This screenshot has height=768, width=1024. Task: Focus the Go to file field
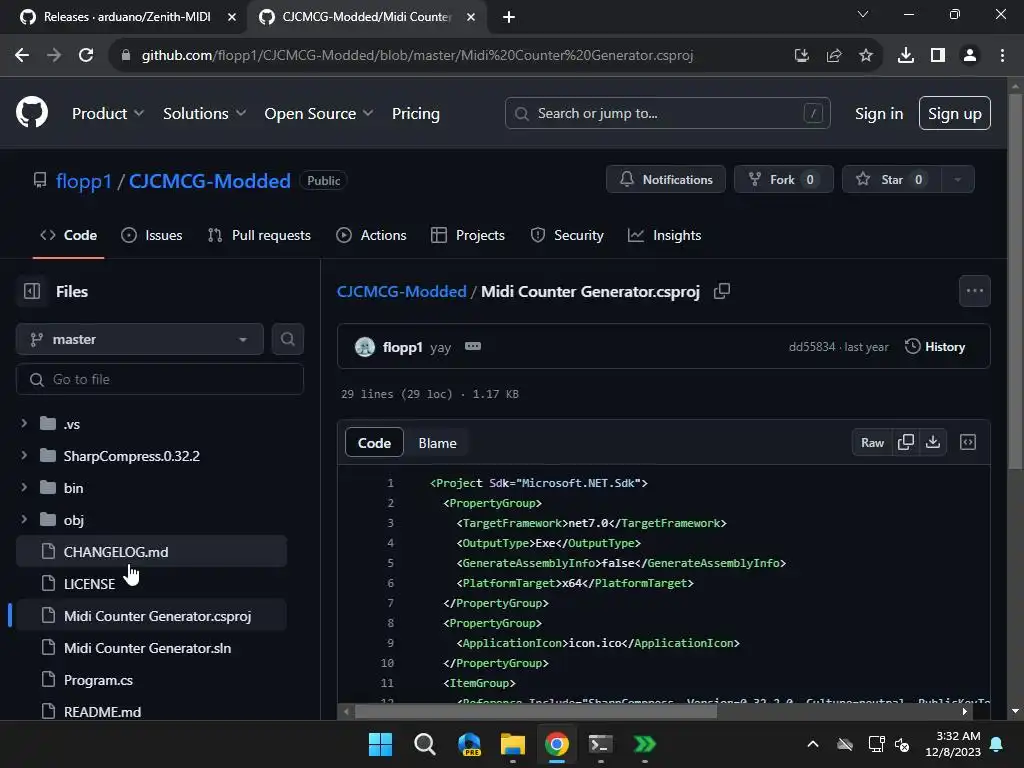pyautogui.click(x=159, y=379)
